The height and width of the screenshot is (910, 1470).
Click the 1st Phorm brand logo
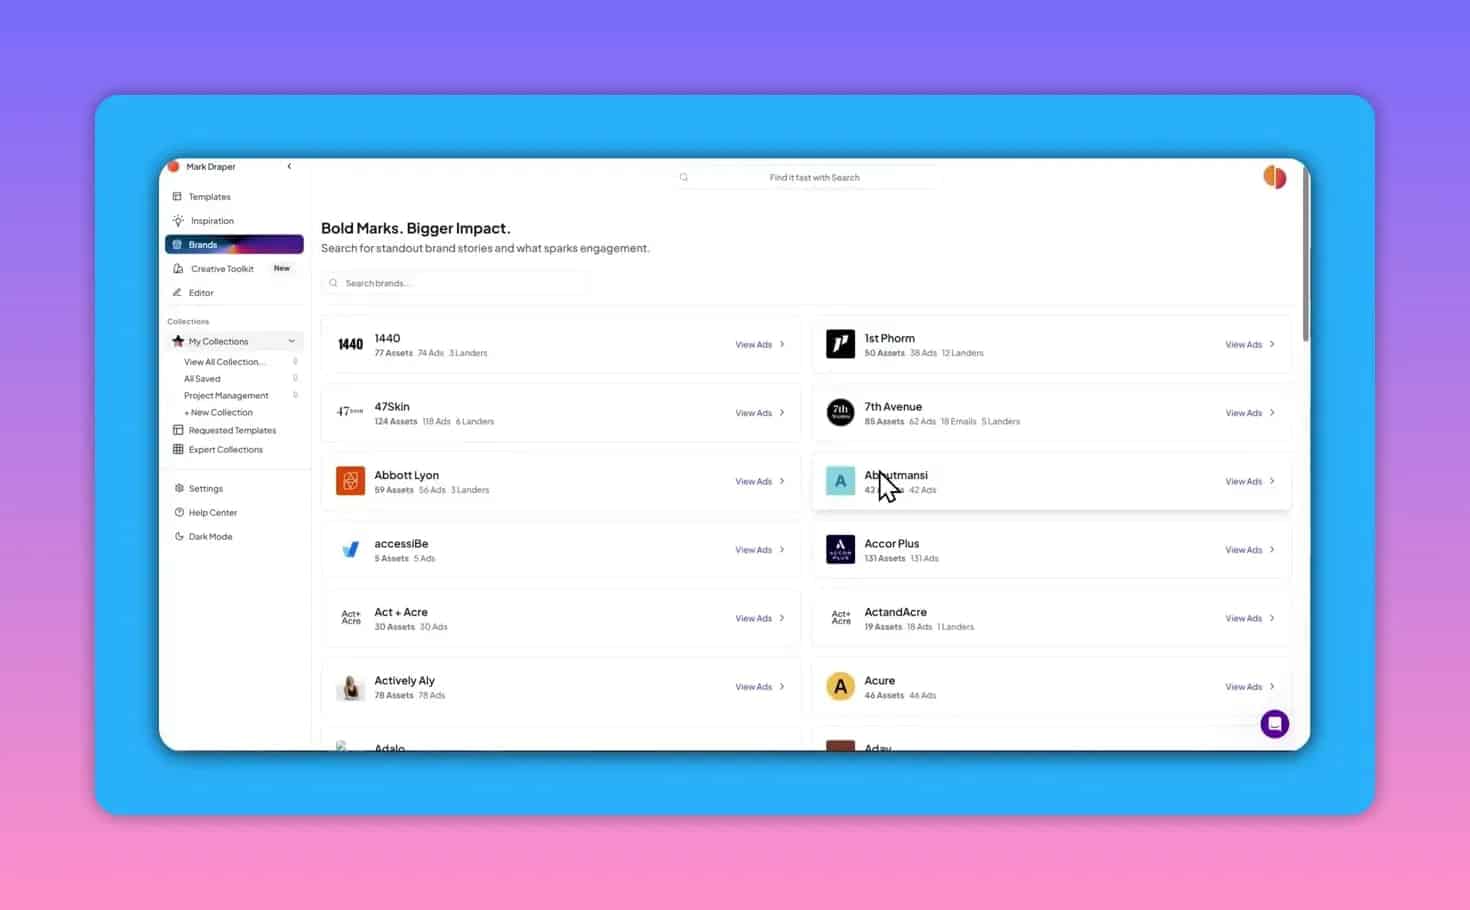point(840,344)
